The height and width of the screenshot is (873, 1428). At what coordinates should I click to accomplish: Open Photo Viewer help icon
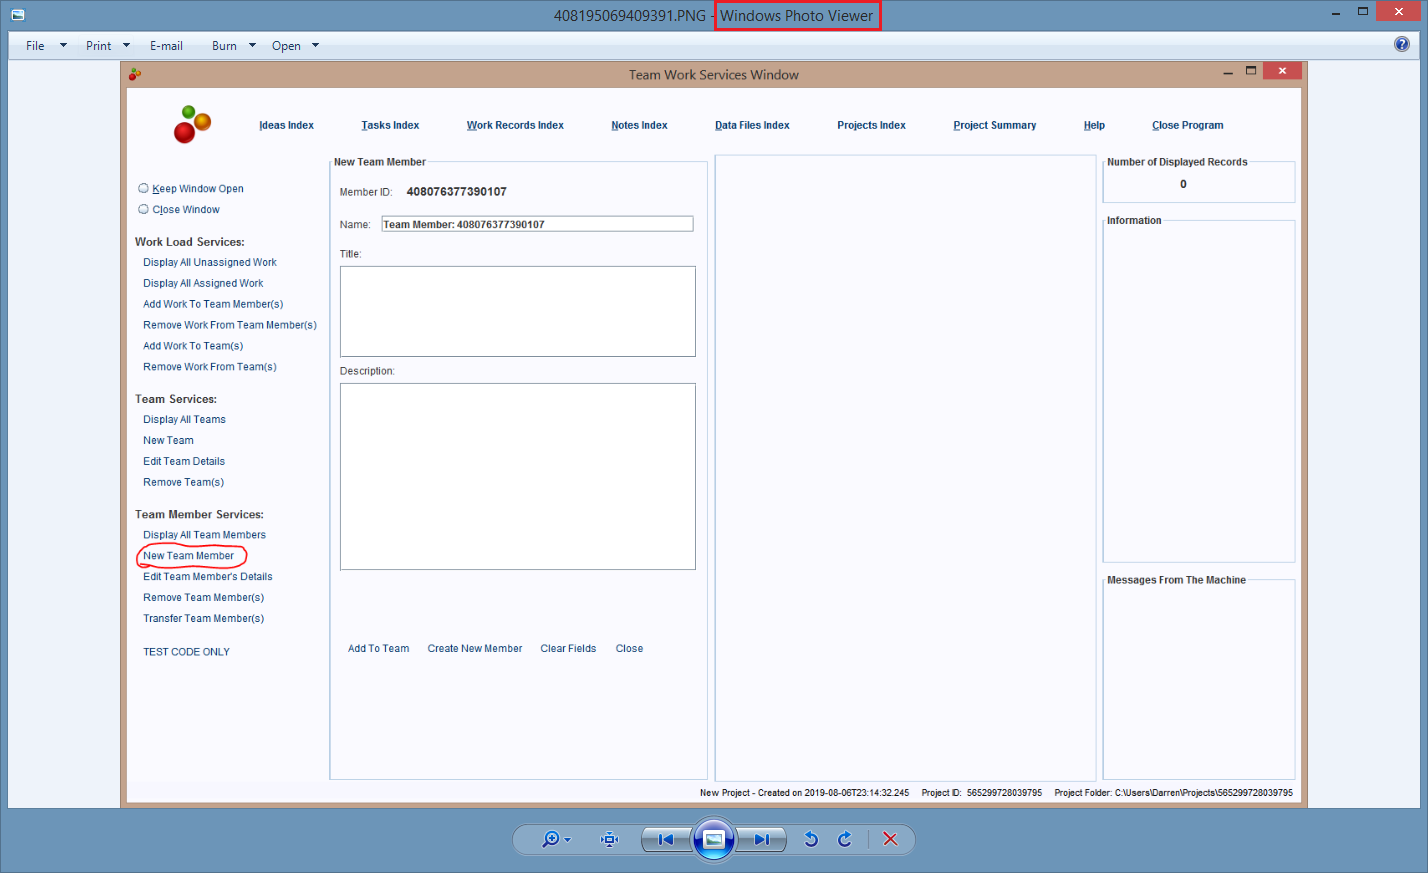(x=1402, y=44)
